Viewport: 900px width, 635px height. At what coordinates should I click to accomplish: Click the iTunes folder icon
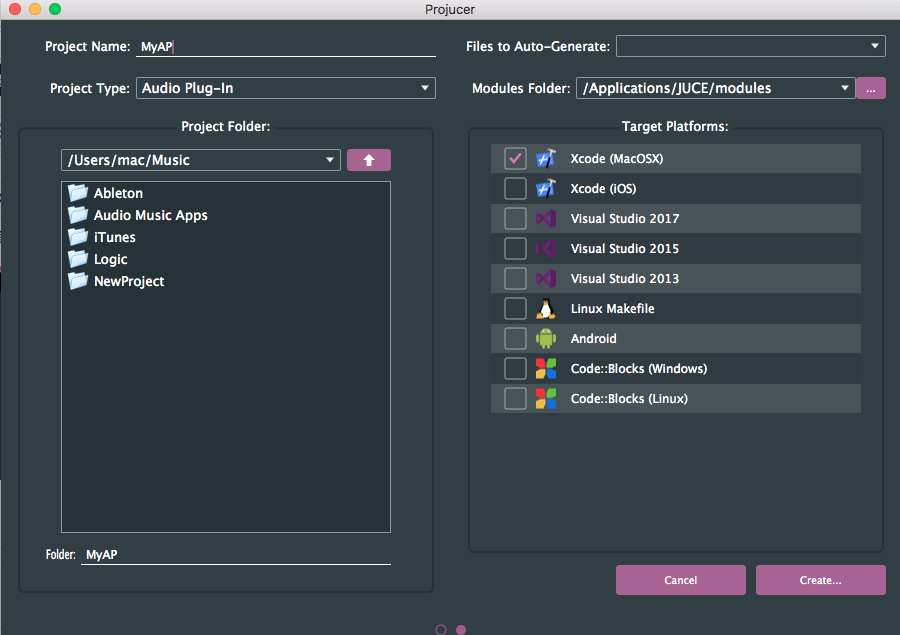(x=78, y=237)
